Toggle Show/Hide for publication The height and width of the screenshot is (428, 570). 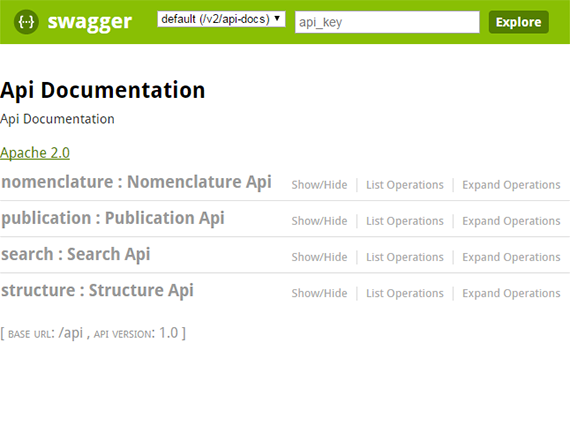[x=319, y=221]
